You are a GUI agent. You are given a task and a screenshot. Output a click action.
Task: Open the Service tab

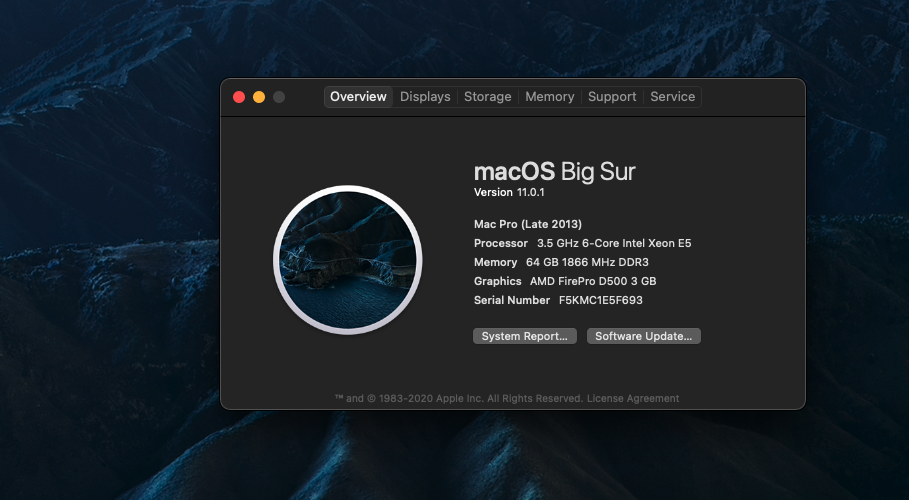[672, 97]
